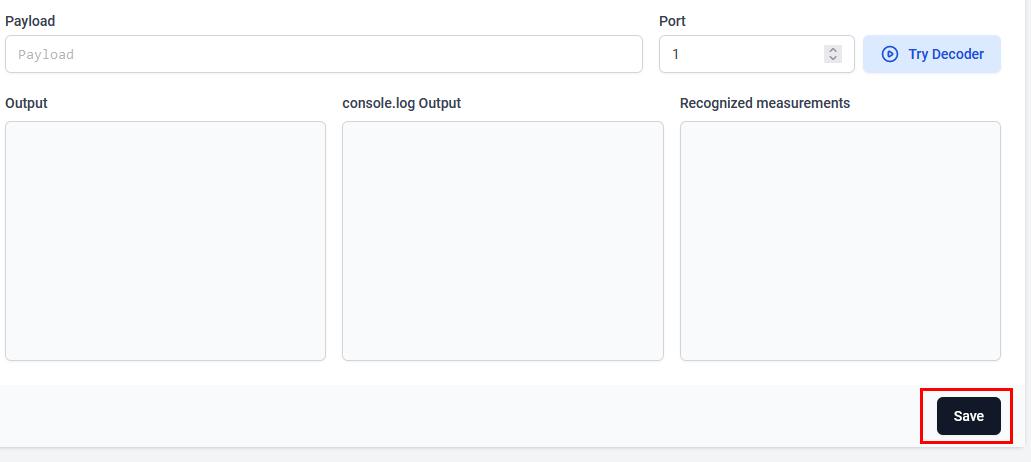
Task: Click the console.log Output heading
Action: [x=401, y=103]
